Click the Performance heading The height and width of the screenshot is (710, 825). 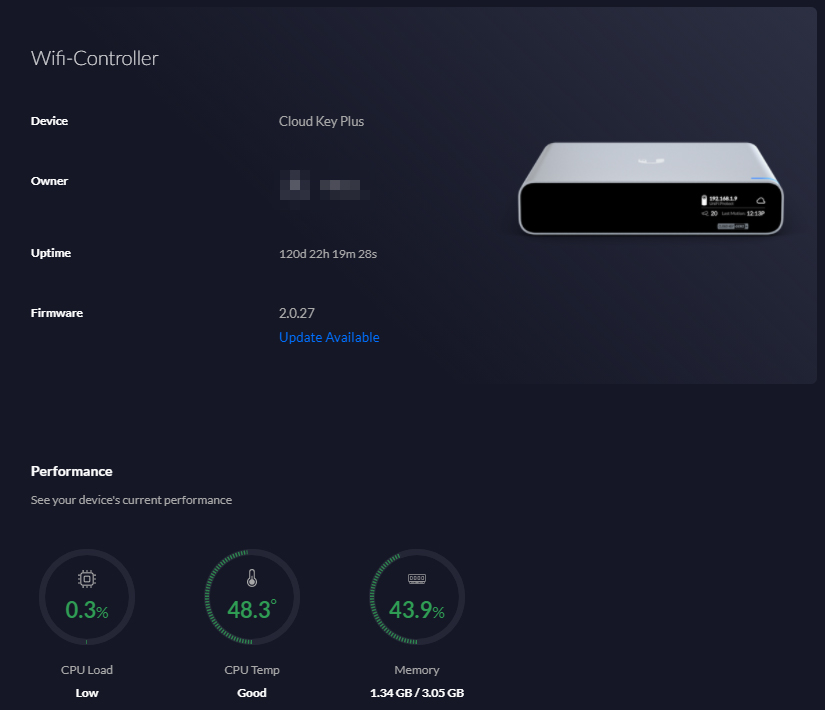[x=72, y=471]
